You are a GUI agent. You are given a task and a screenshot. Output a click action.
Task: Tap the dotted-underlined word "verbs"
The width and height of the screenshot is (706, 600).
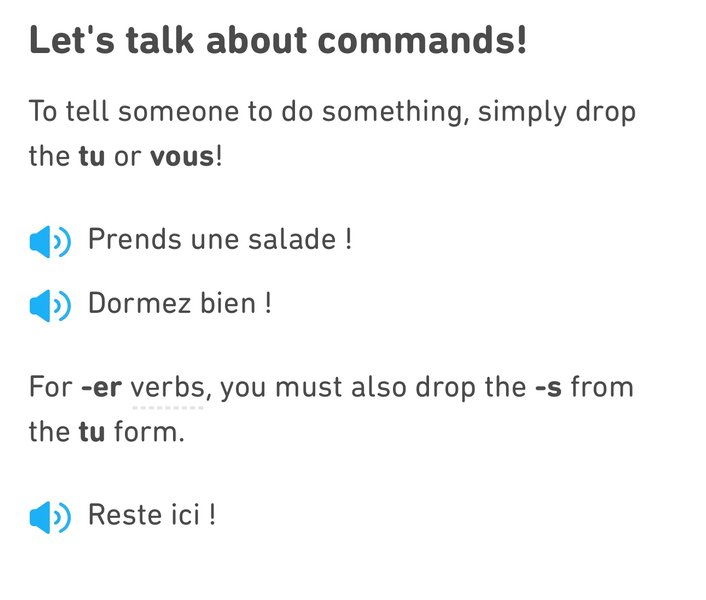click(x=168, y=387)
